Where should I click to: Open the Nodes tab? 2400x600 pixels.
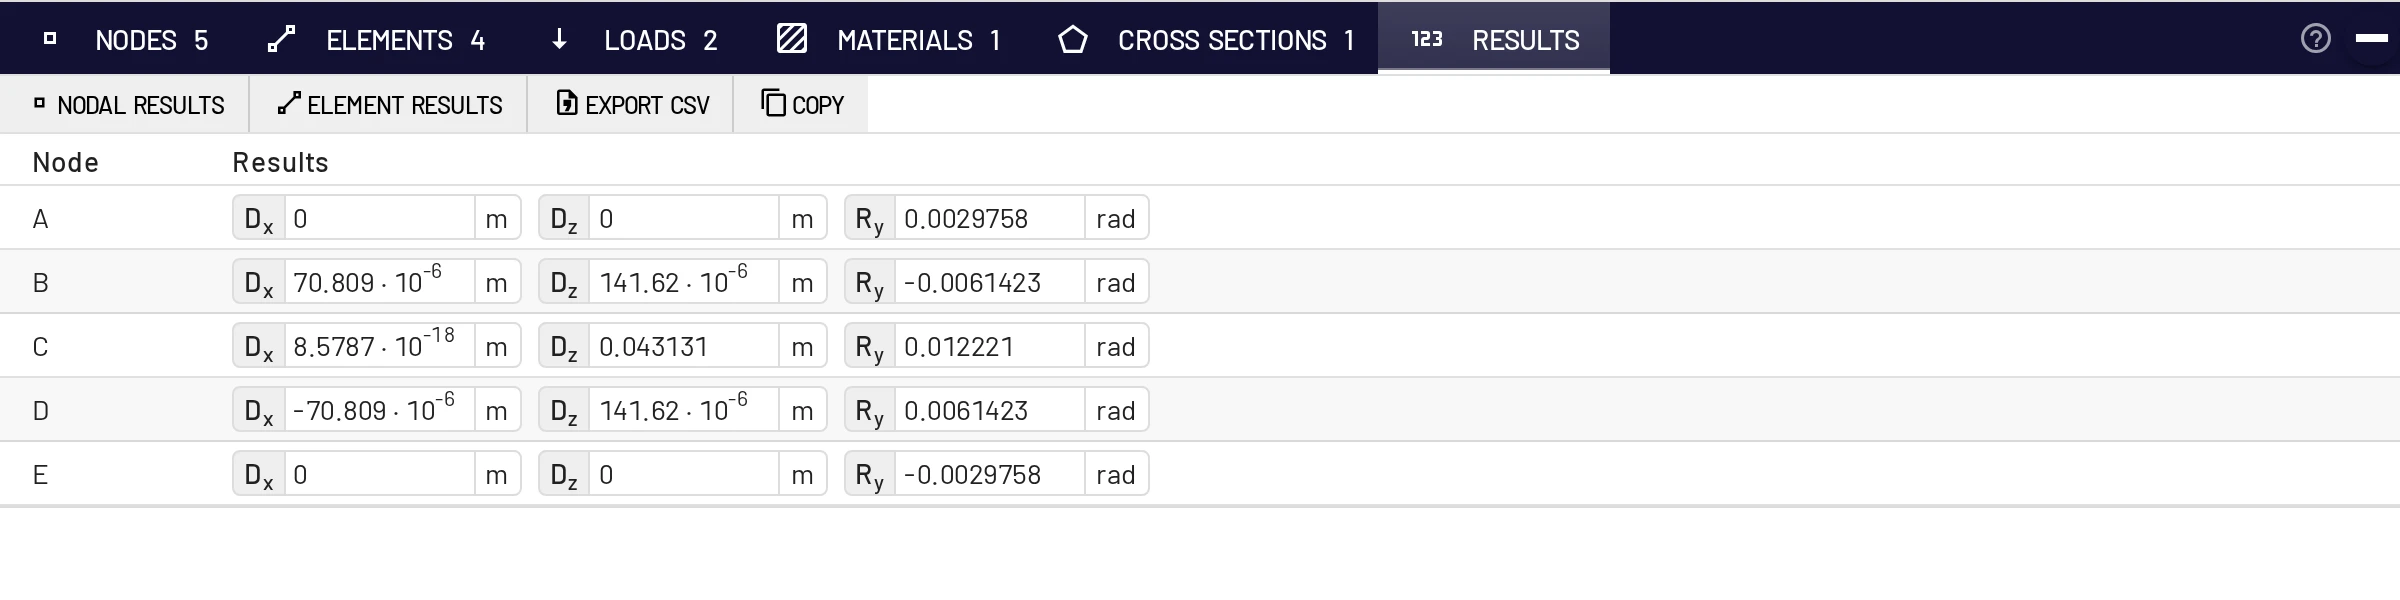[x=126, y=40]
